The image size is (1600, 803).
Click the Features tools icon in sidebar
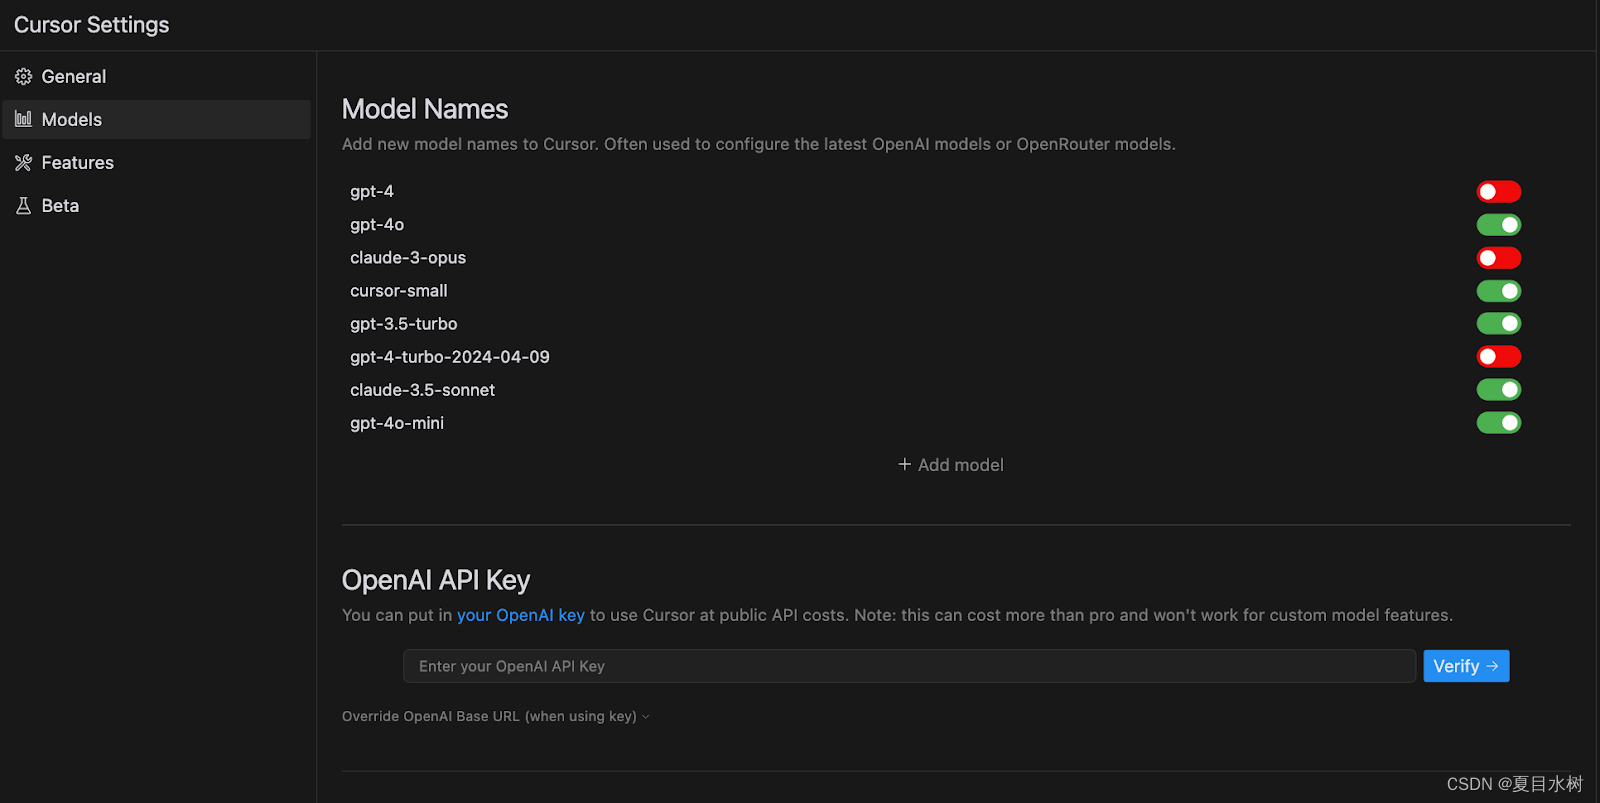(x=23, y=162)
